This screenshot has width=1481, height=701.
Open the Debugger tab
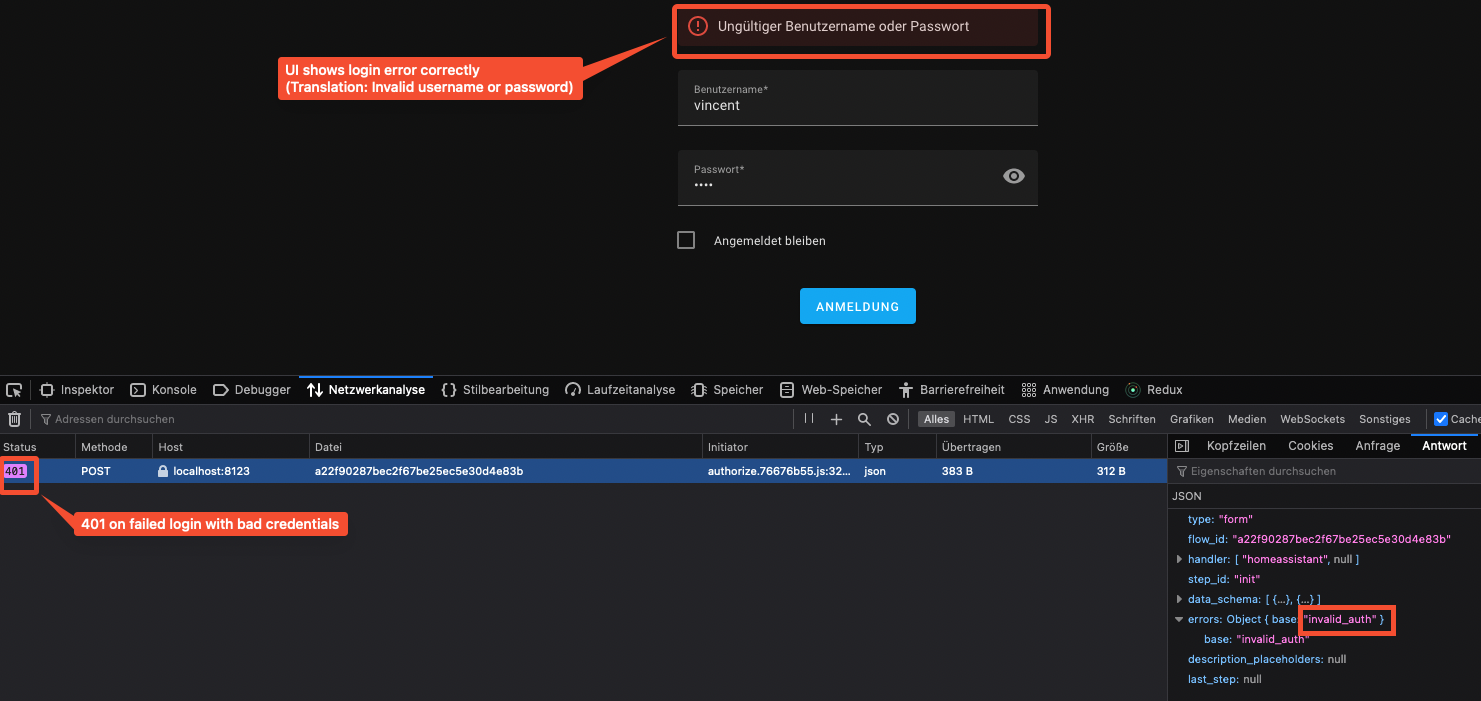tap(252, 390)
